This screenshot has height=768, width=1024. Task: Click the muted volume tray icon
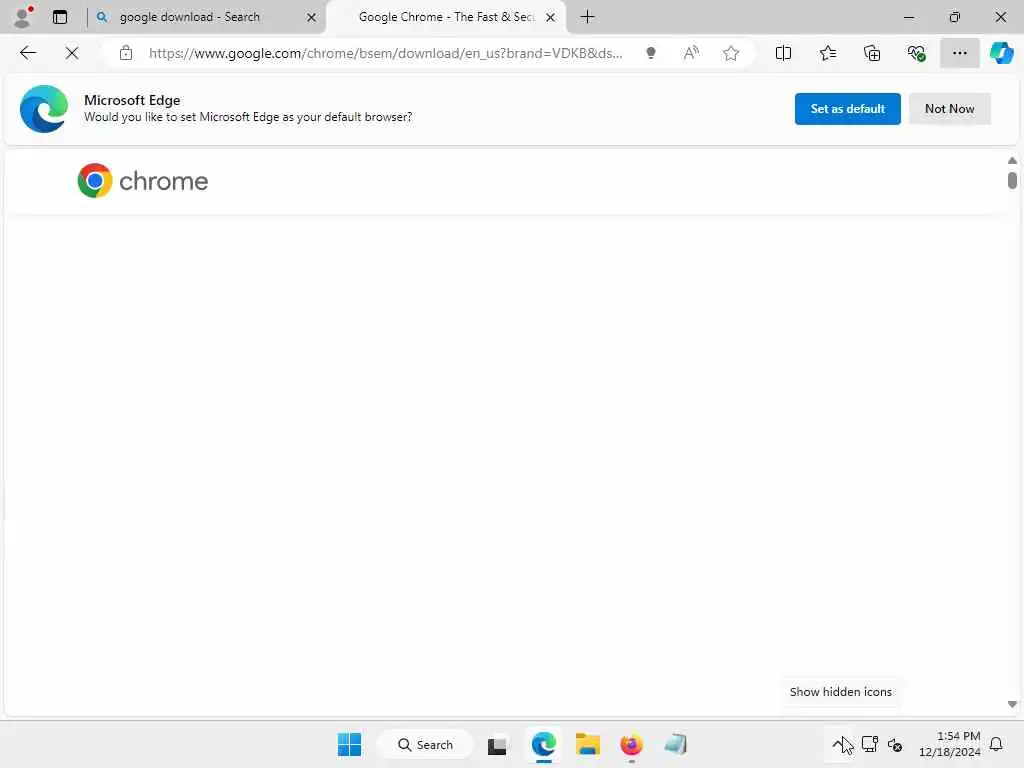[895, 744]
